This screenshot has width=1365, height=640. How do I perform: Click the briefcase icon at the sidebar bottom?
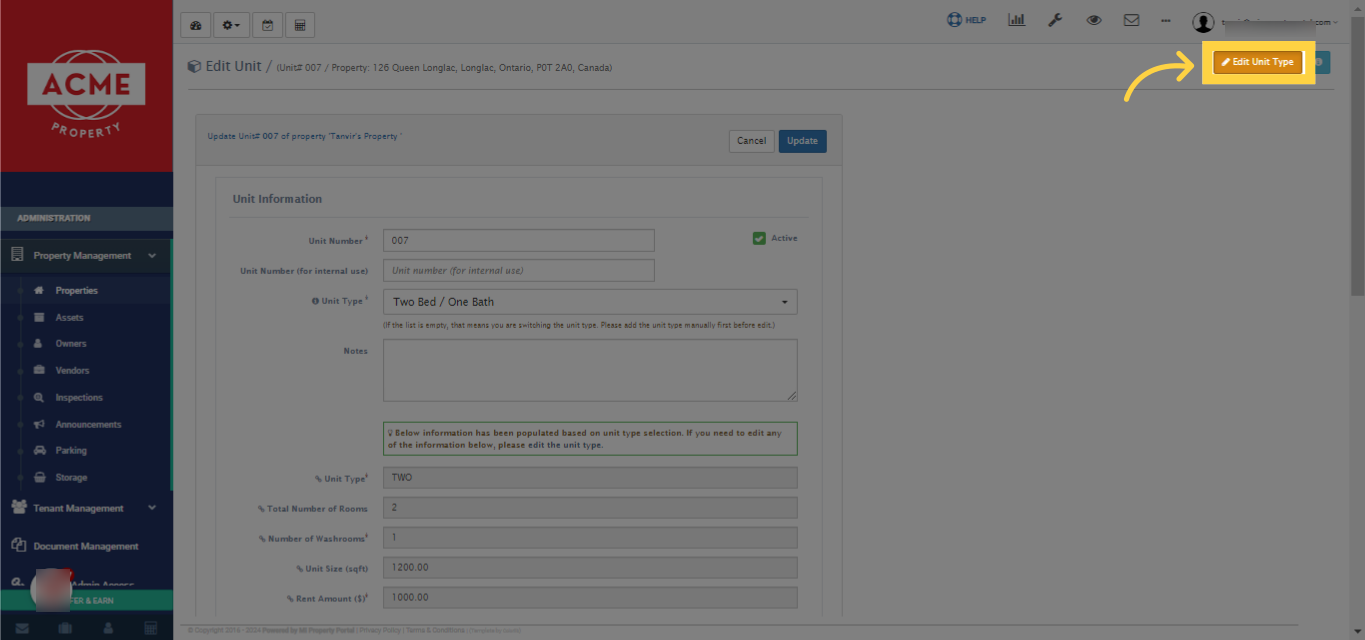[64, 627]
